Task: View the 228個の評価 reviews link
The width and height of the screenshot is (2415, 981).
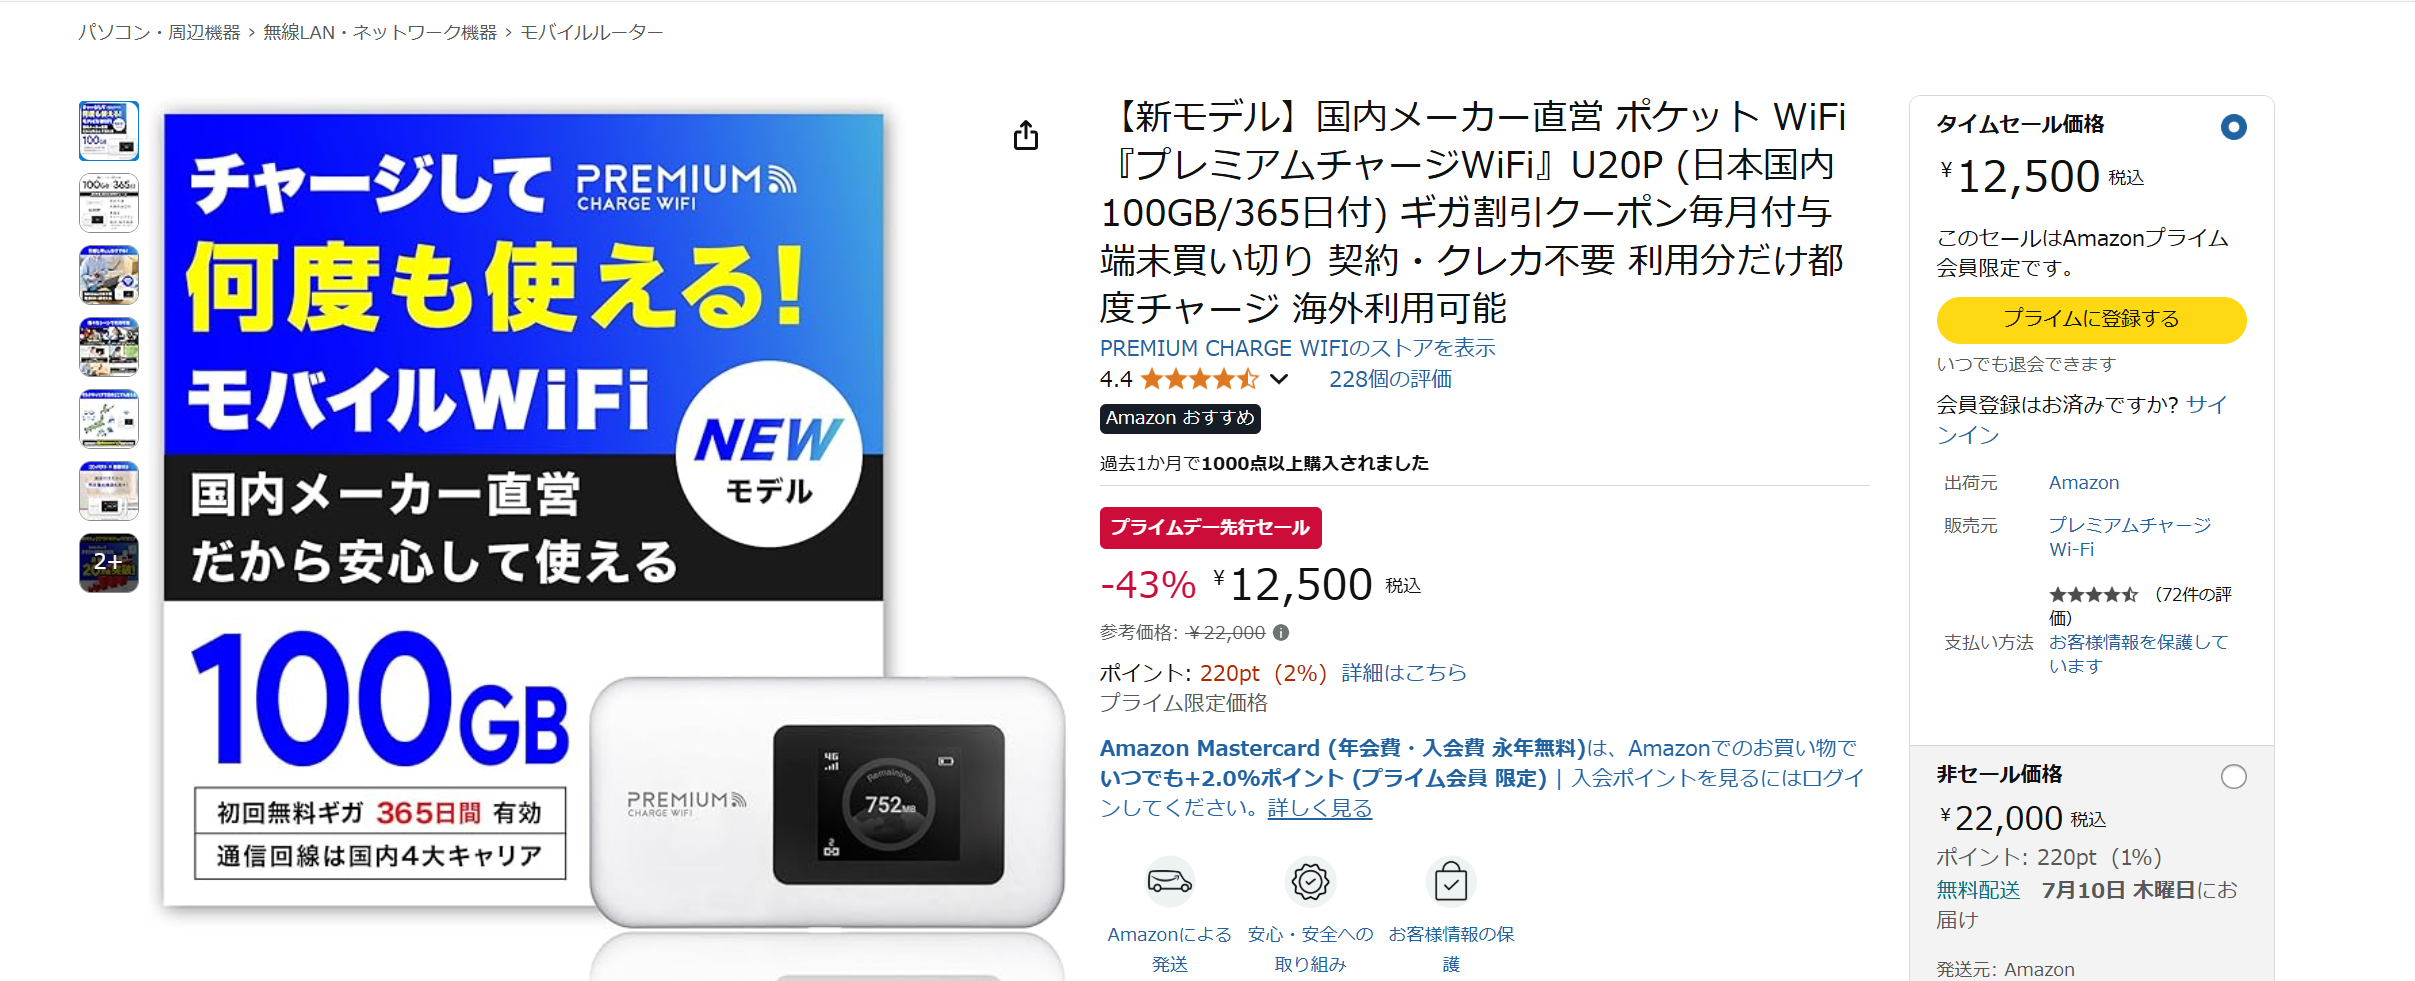Action: (1390, 379)
